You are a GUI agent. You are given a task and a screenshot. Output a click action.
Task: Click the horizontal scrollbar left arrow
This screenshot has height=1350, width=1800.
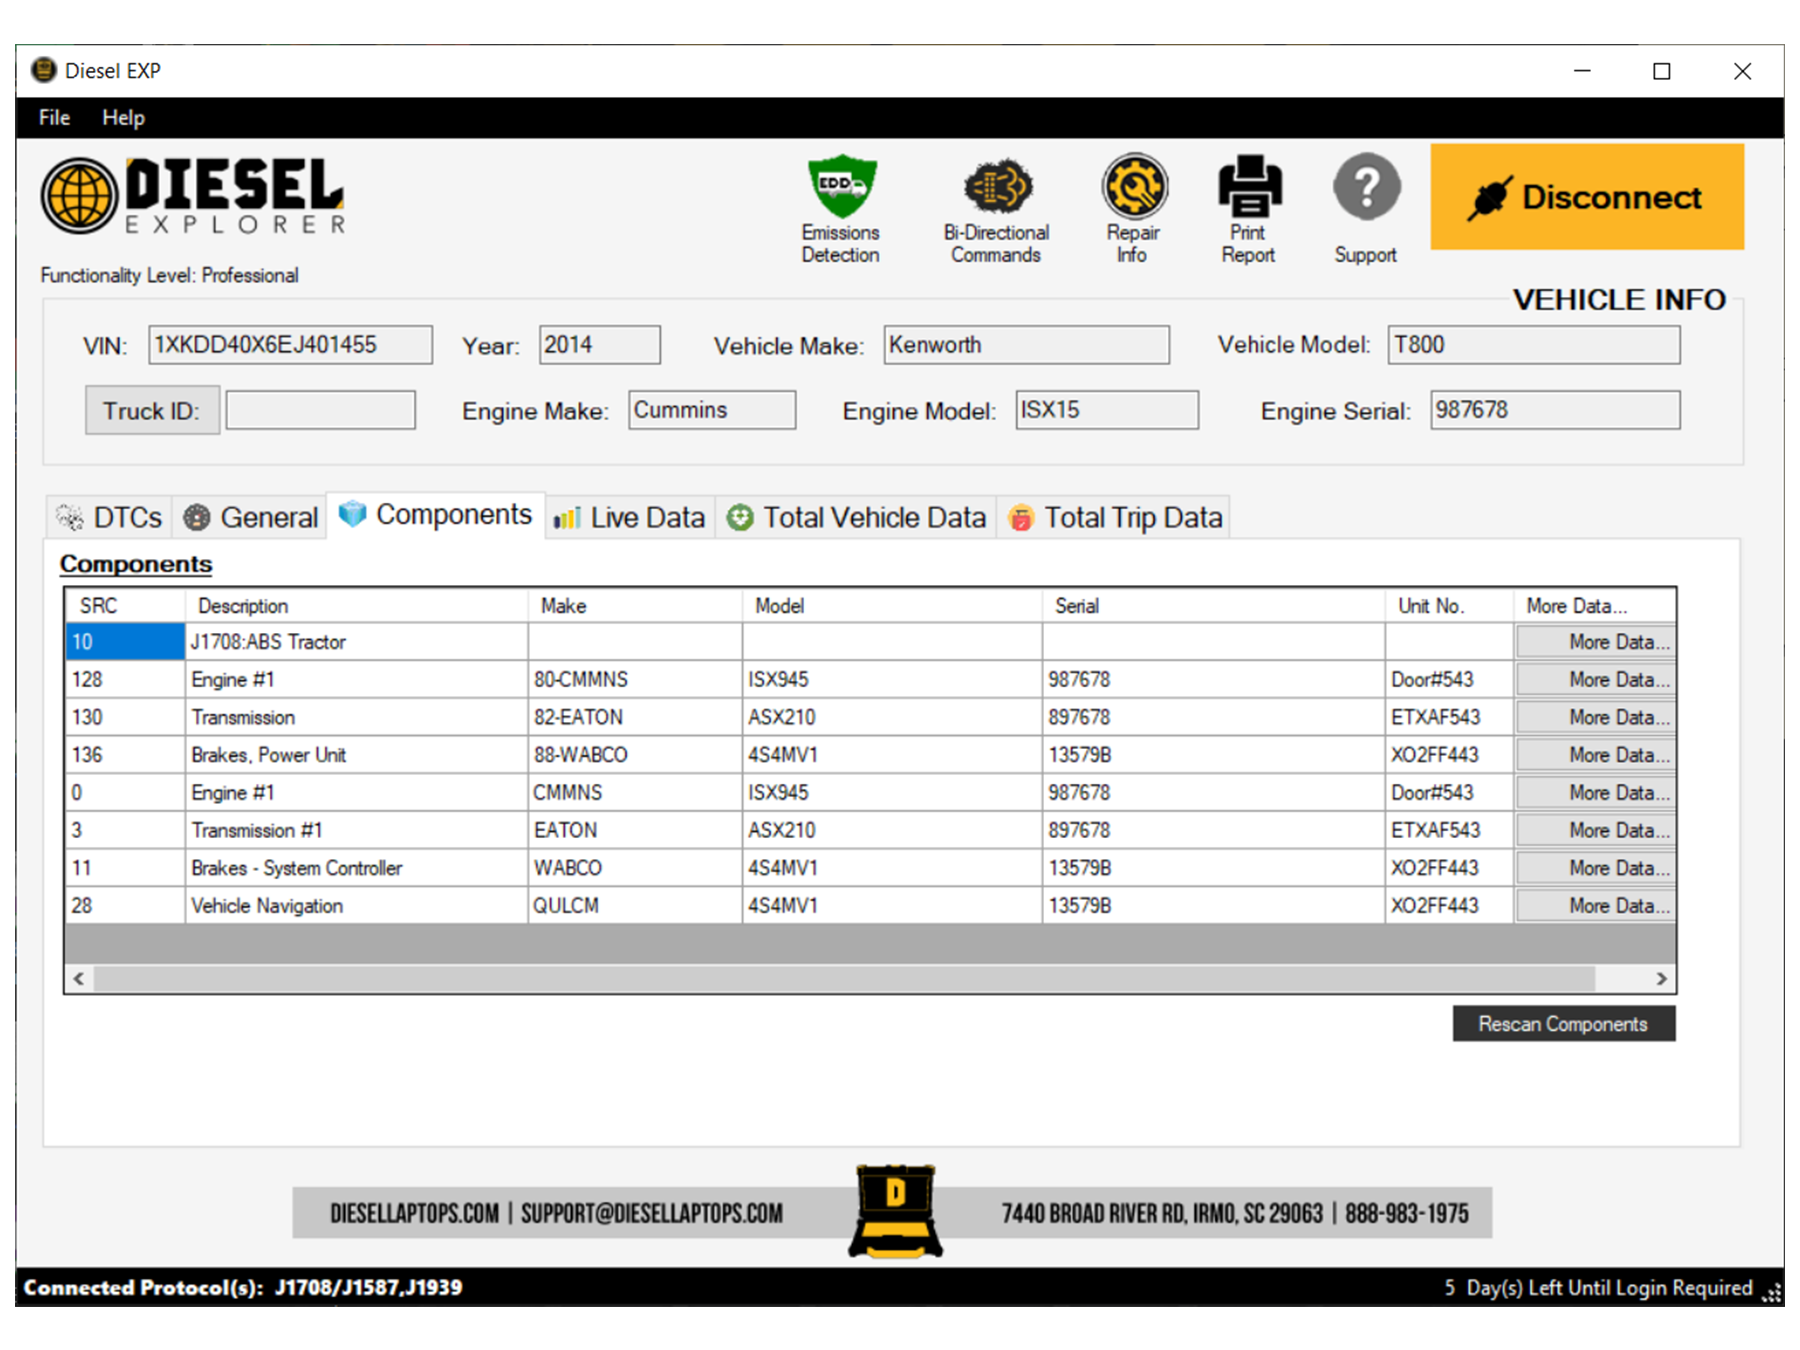(x=79, y=978)
